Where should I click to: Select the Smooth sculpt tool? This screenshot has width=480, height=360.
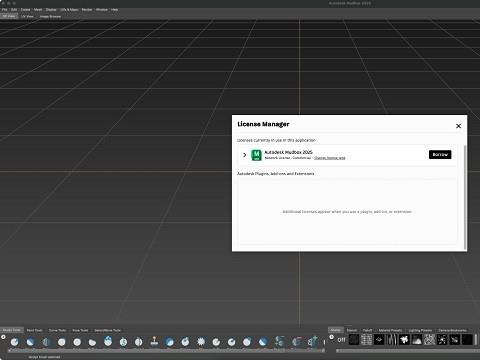click(30, 342)
